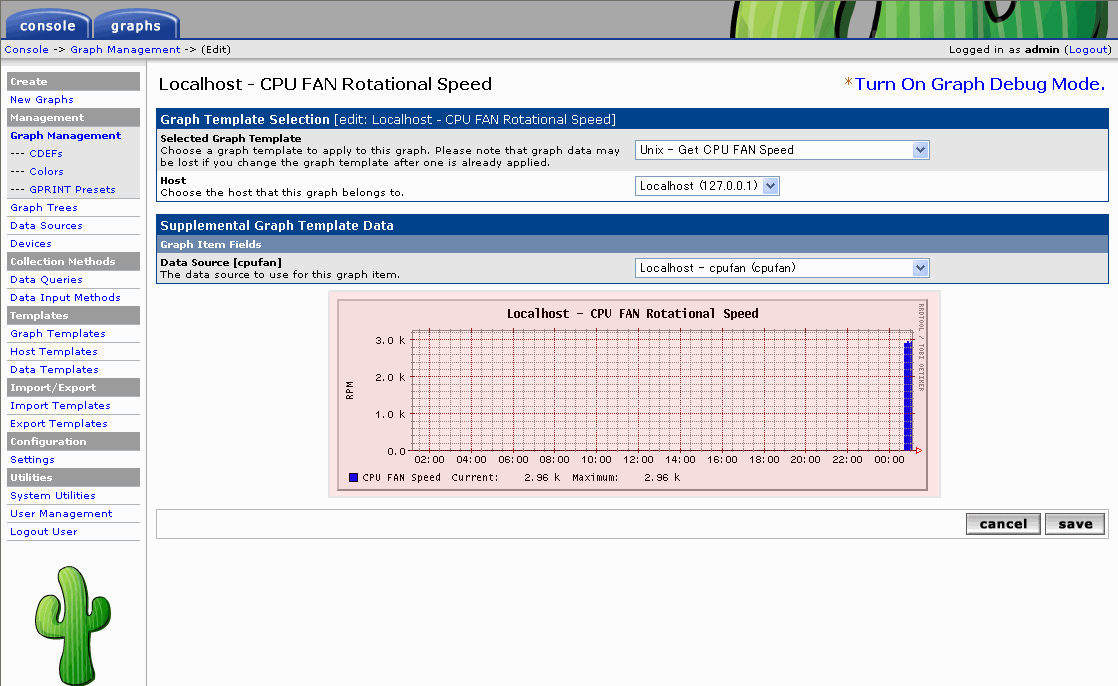Go to the CDEFs submenu item

(x=46, y=154)
